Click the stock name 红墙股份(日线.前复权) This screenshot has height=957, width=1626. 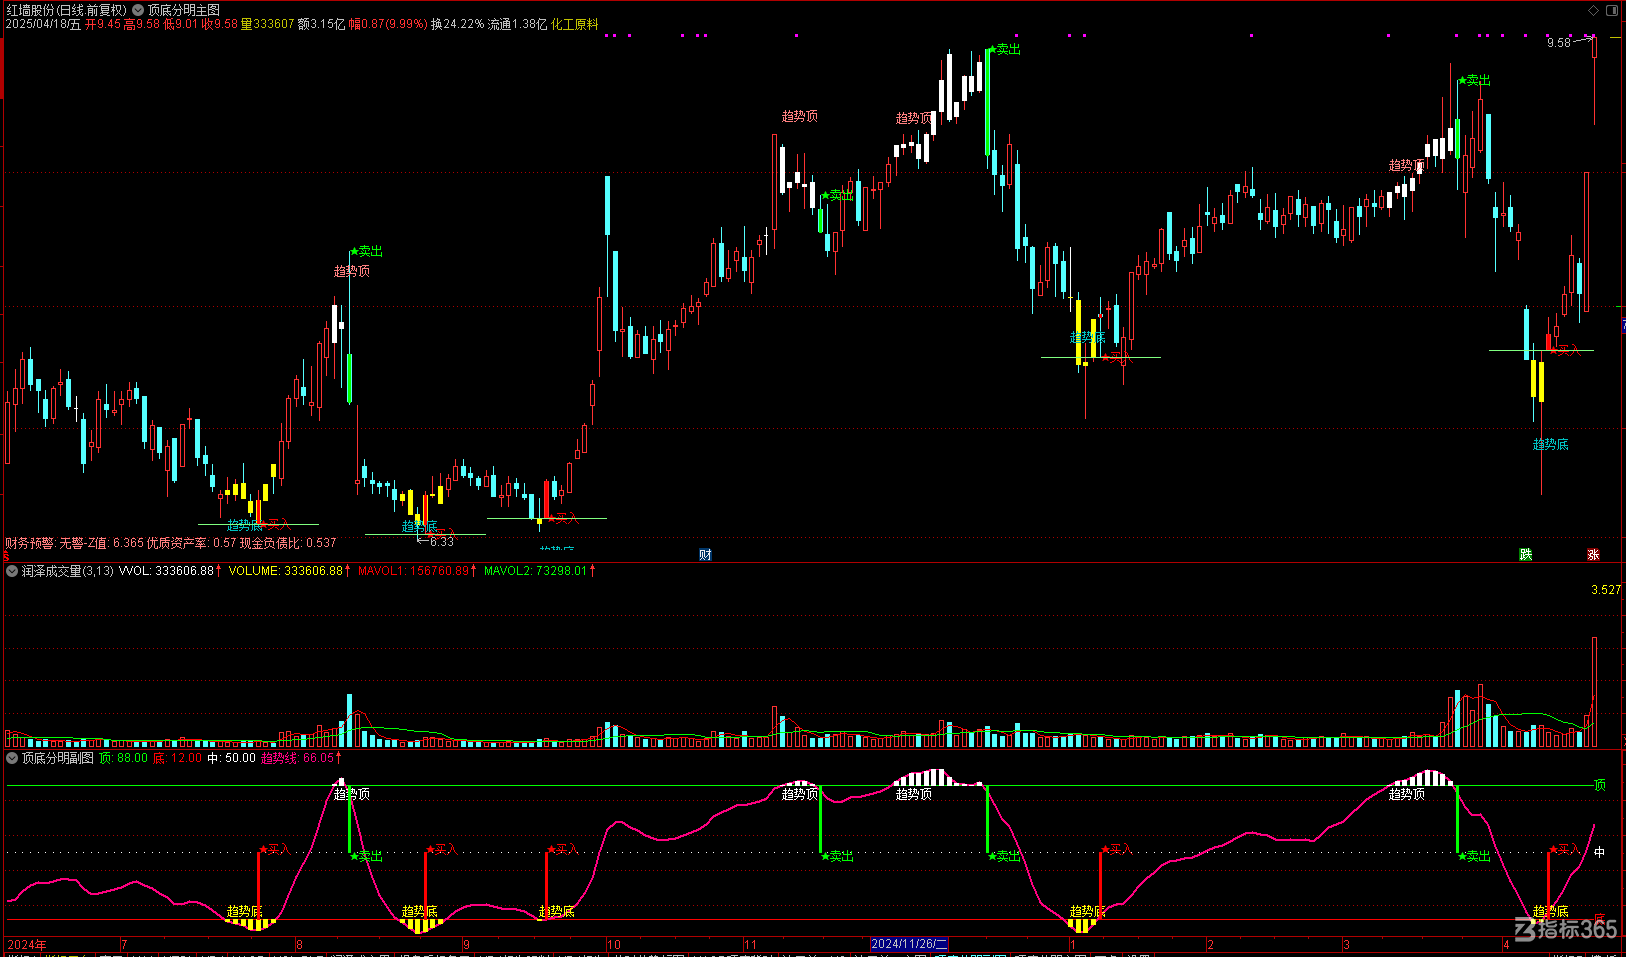[x=67, y=10]
